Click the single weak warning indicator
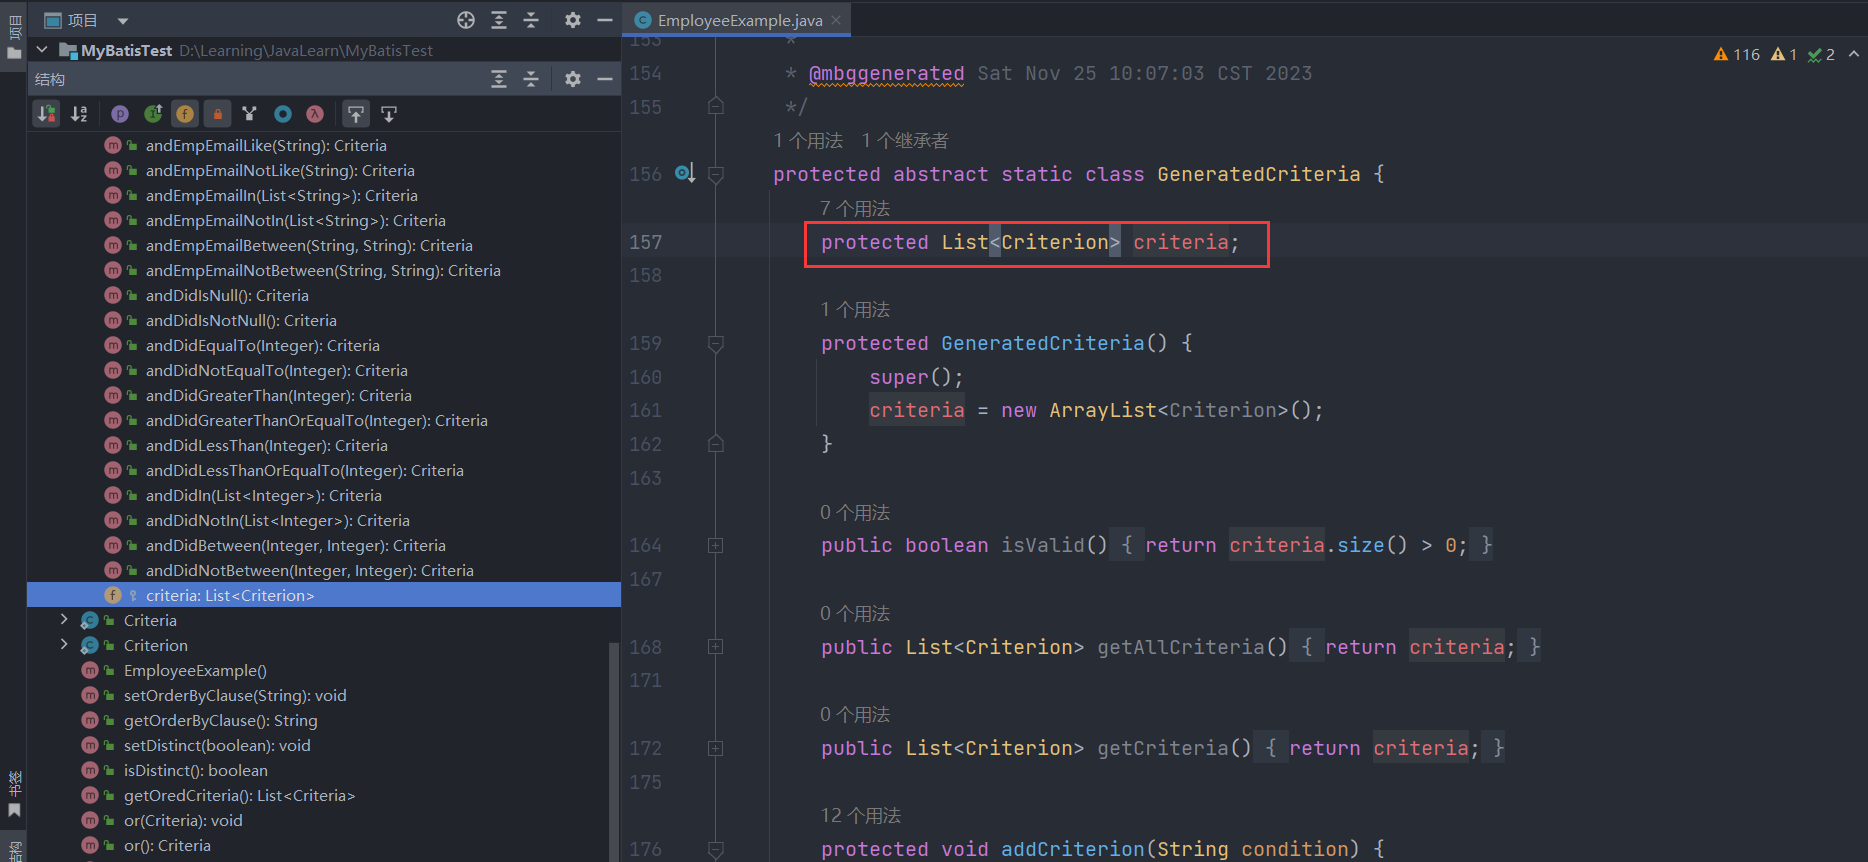This screenshot has height=862, width=1868. point(1784,54)
